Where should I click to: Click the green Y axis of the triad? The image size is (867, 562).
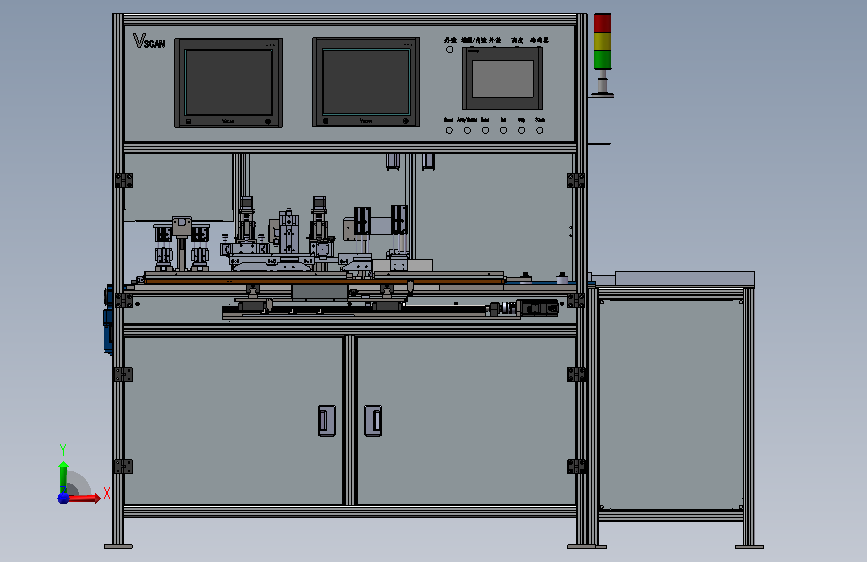tap(64, 477)
